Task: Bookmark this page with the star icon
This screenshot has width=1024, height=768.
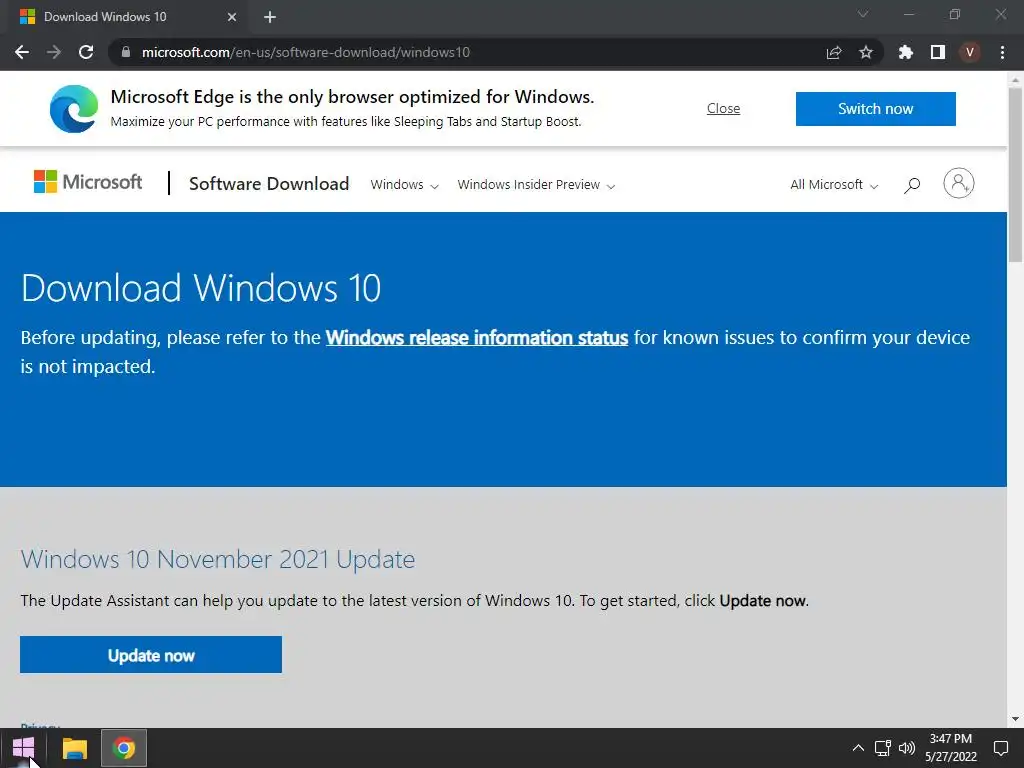Action: pyautogui.click(x=866, y=52)
